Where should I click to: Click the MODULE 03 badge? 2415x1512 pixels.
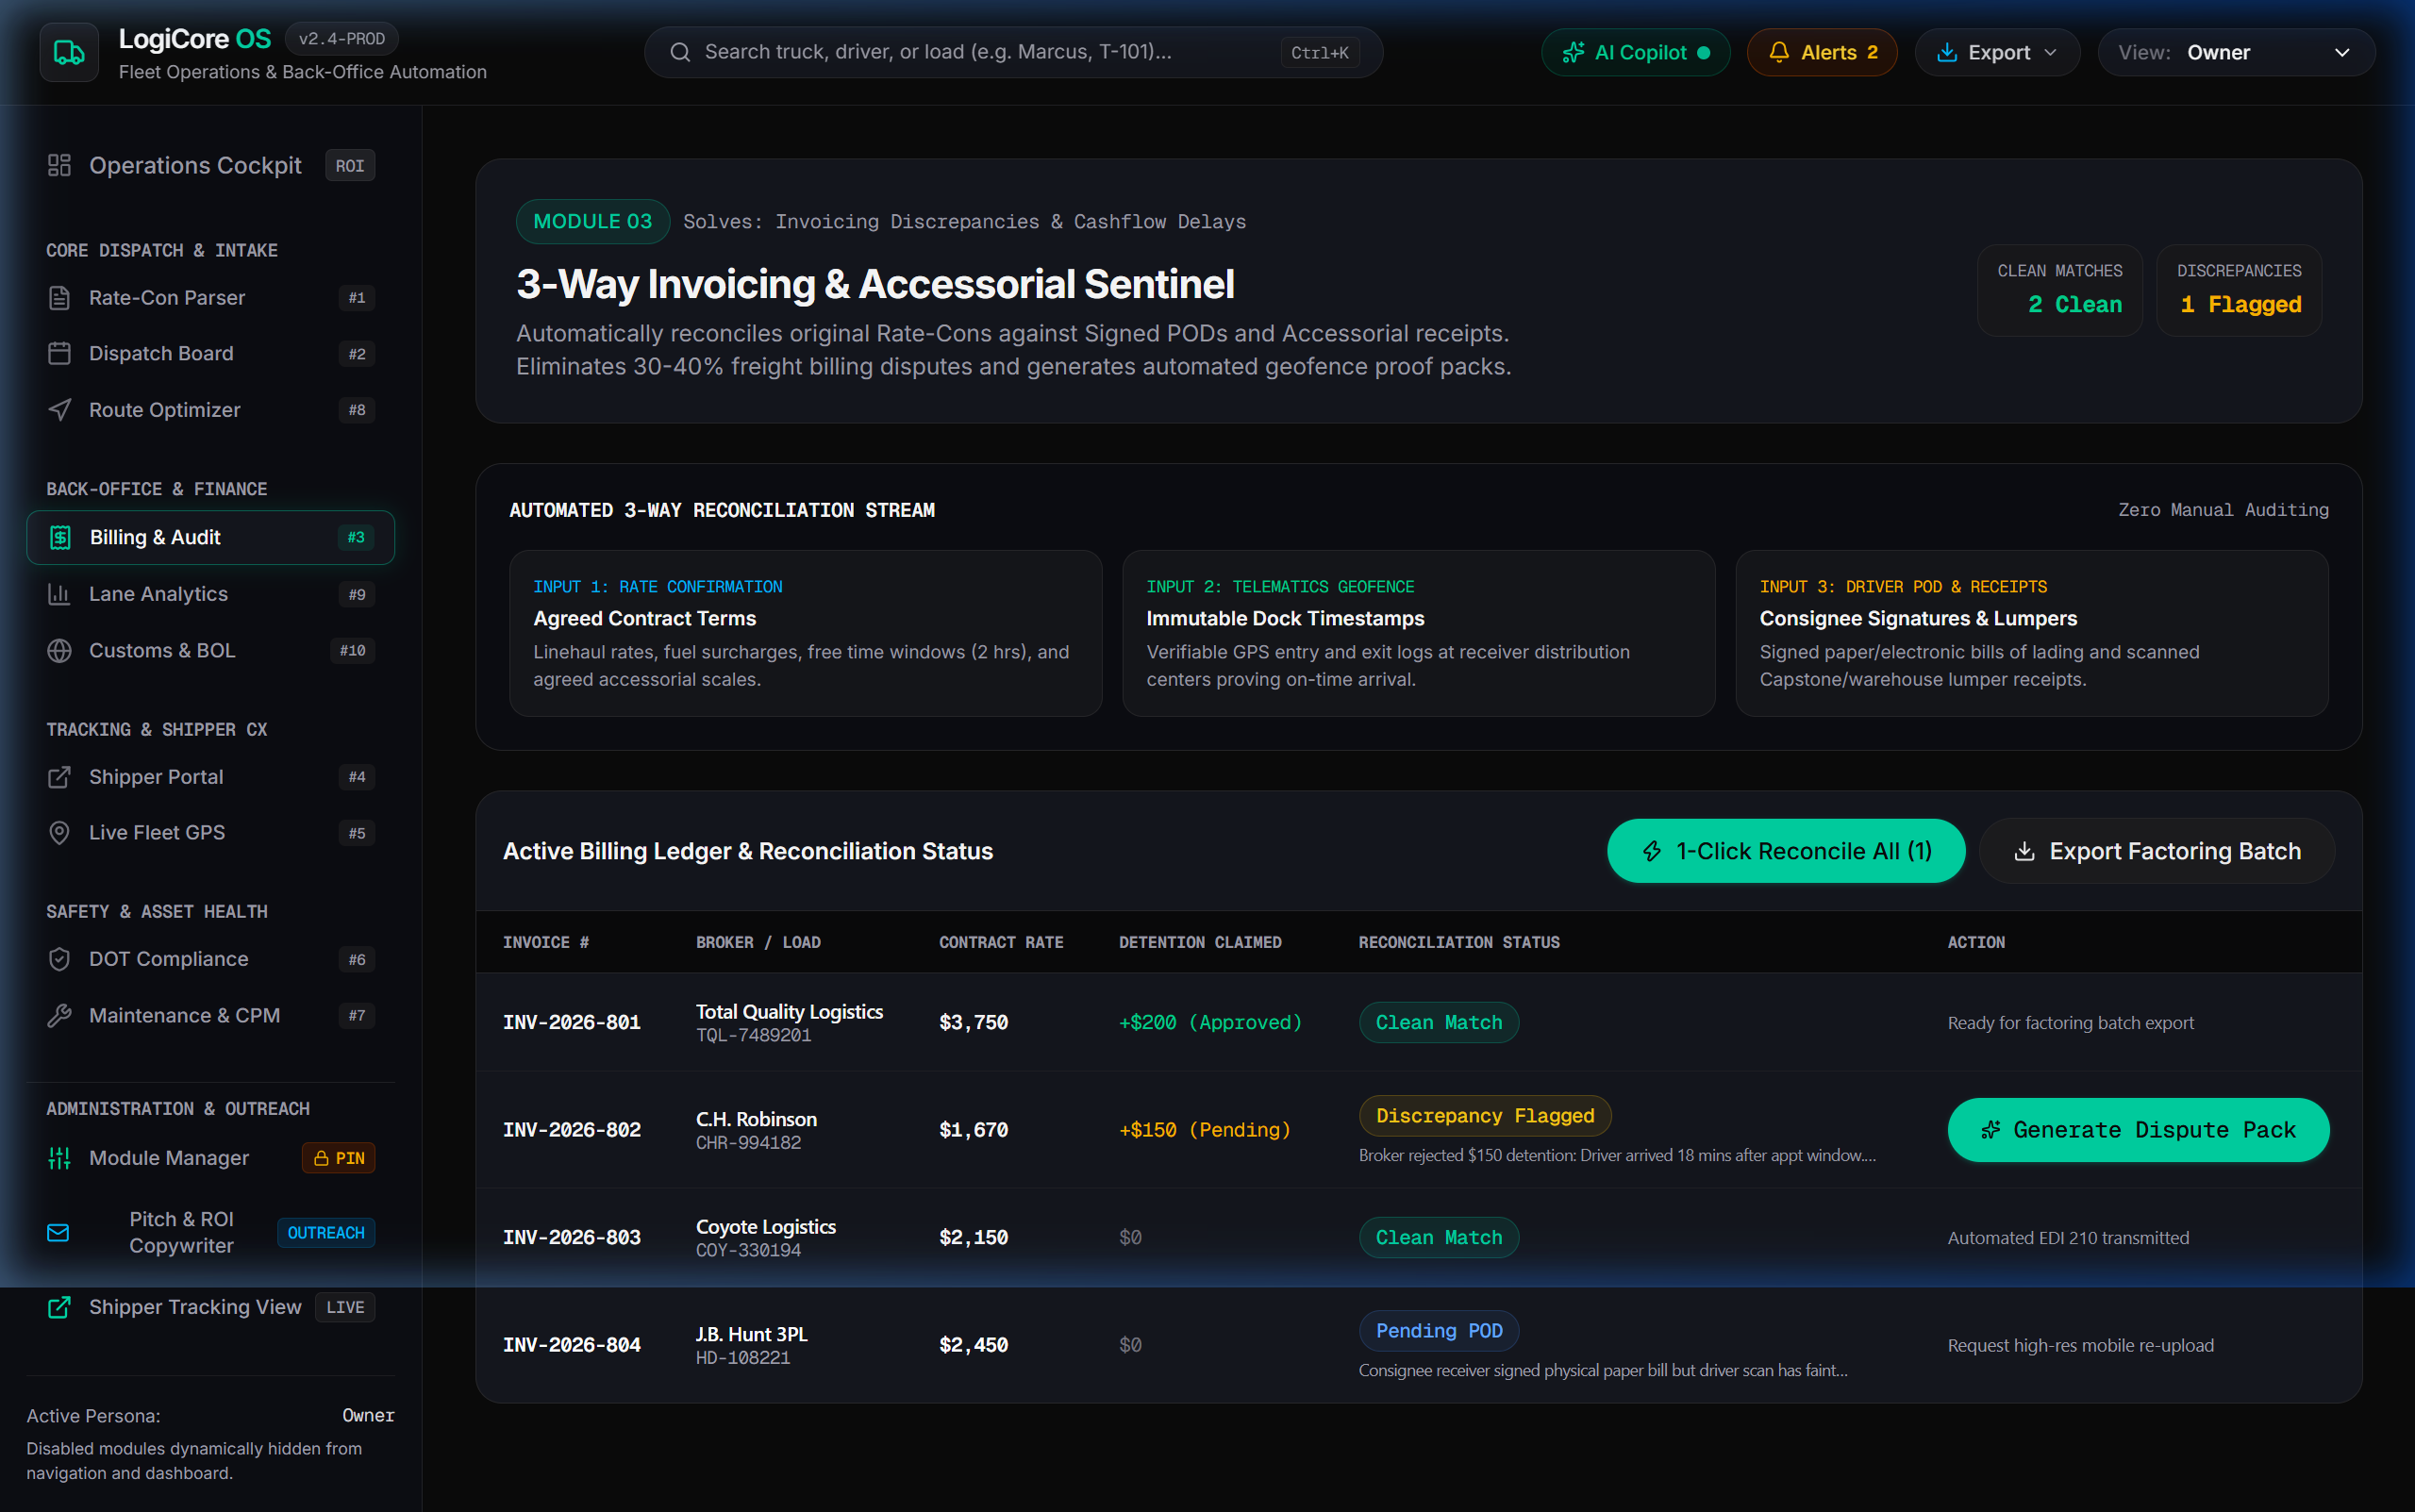[x=593, y=222]
